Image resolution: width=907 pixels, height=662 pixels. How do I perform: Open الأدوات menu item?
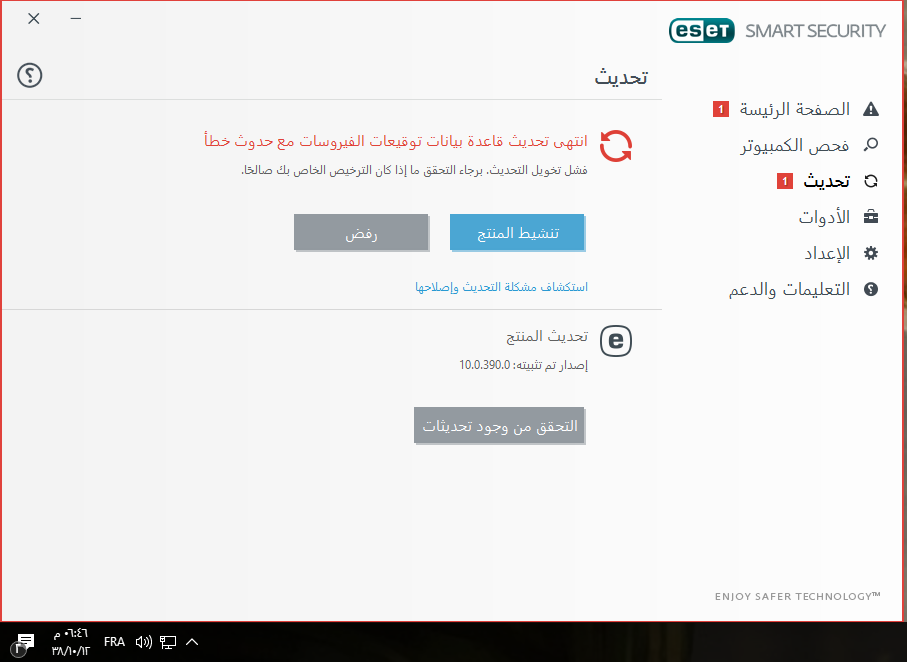point(824,217)
